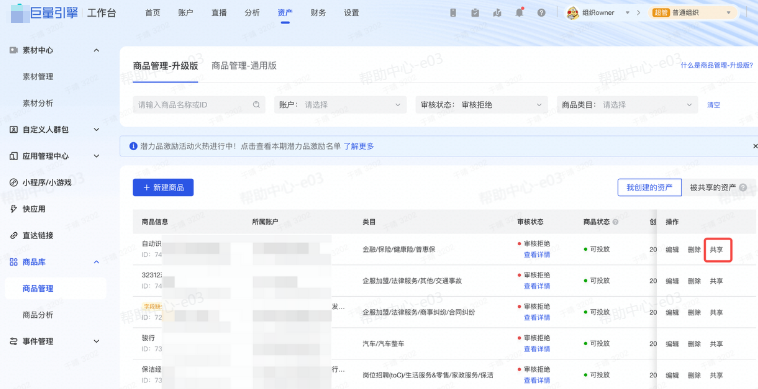Open the help question-mark icon in header
758x389 pixels.
[x=541, y=13]
